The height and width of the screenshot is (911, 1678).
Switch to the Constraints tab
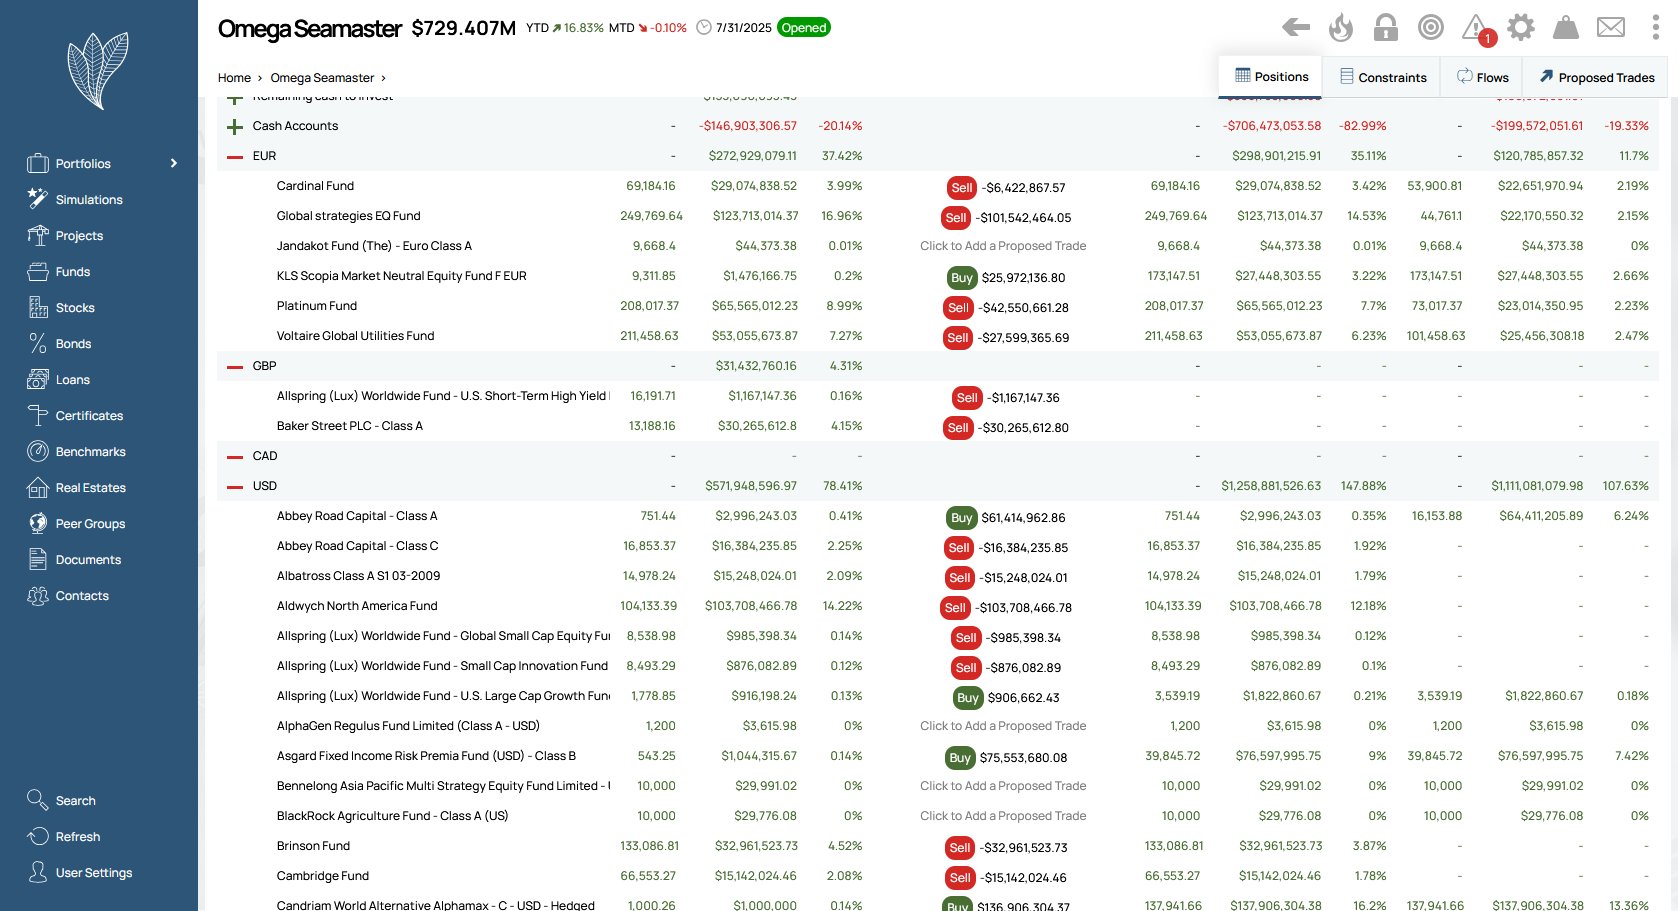[x=1382, y=78]
